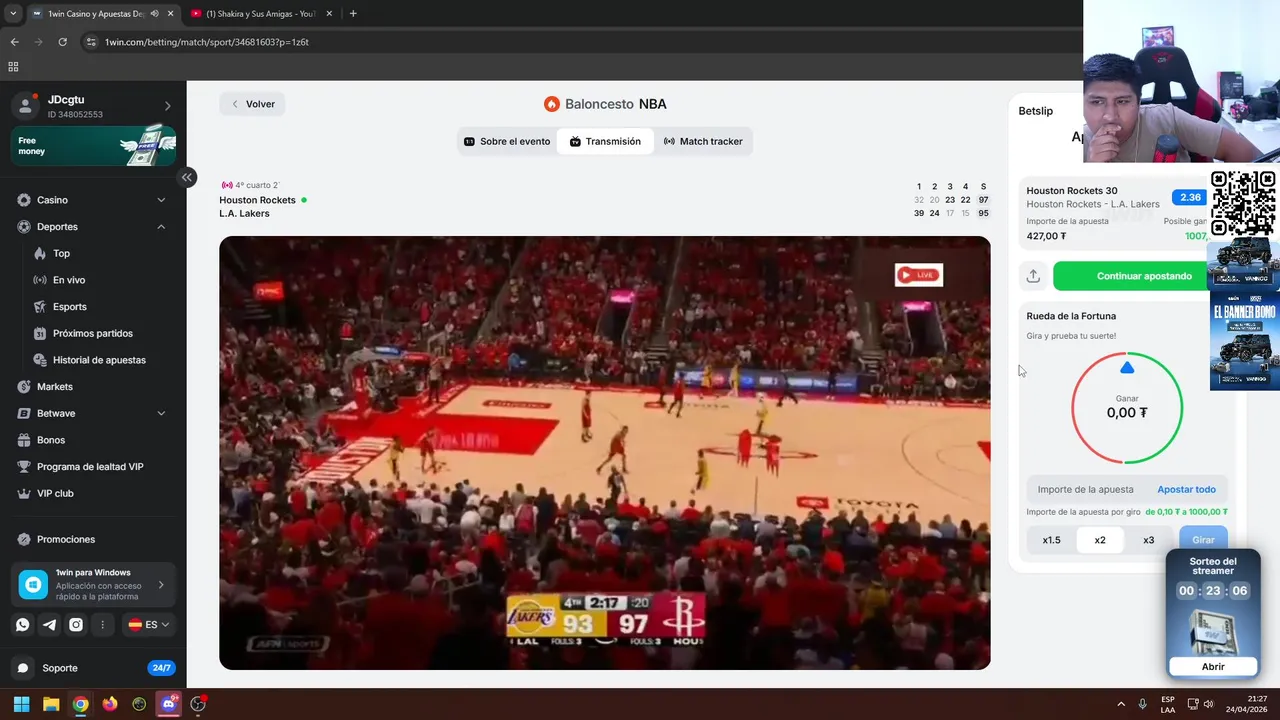Screen dimensions: 1280x720
Task: Open Próximos partidos under Deportes
Action: click(93, 333)
